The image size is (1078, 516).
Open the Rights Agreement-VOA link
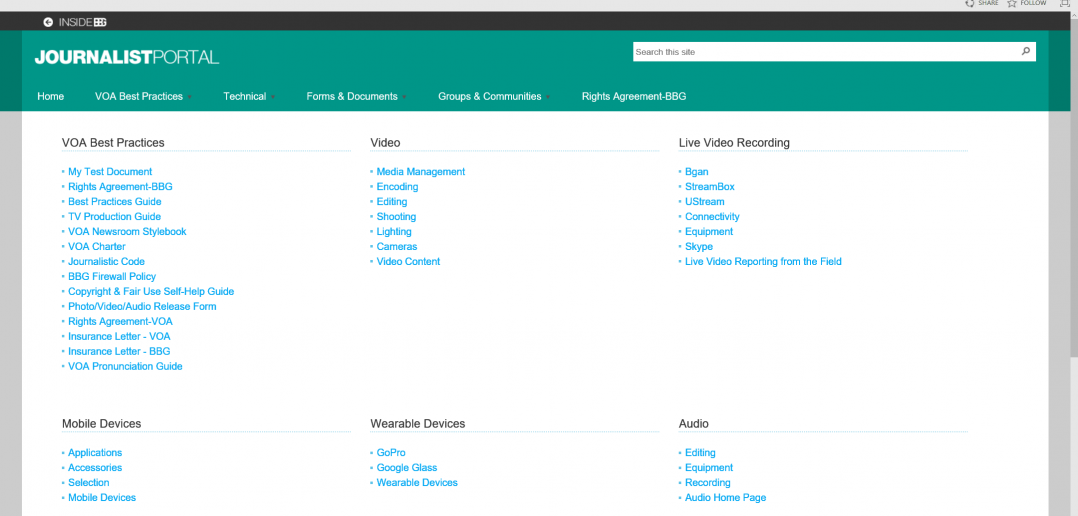coord(120,322)
